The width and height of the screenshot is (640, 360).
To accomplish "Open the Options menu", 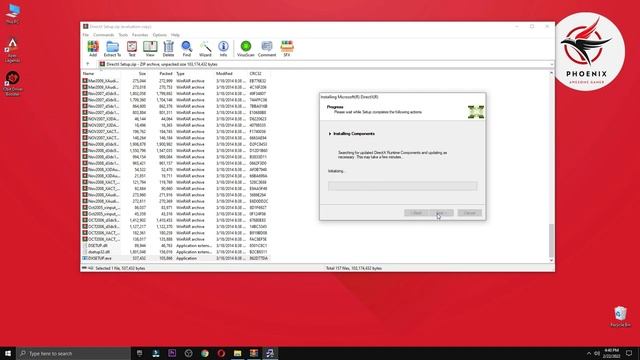I will coord(160,35).
